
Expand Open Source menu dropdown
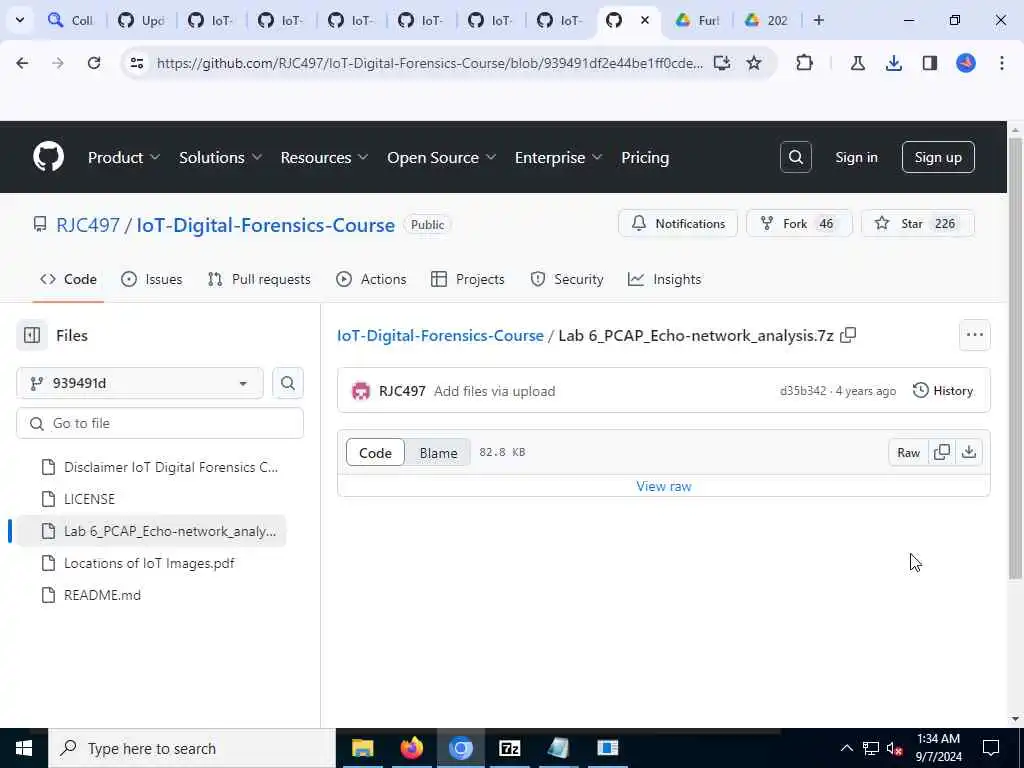(x=441, y=157)
